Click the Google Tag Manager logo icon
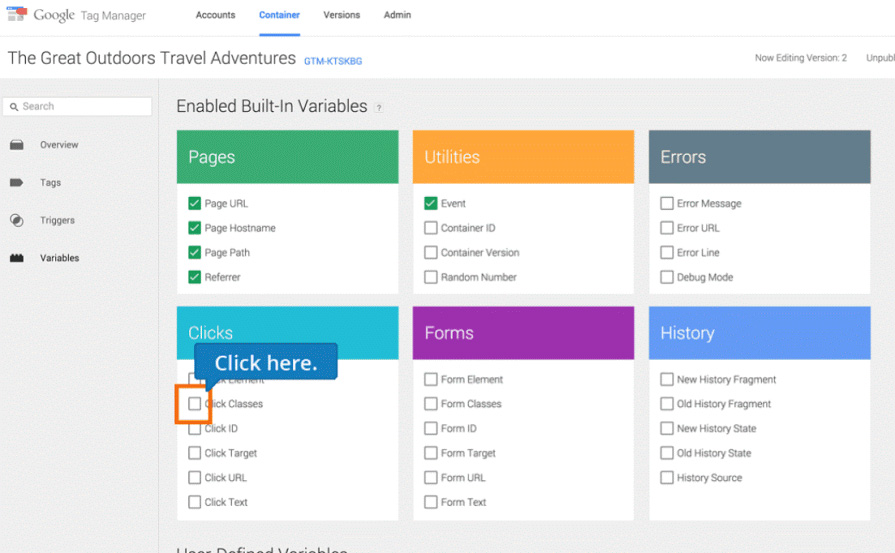 point(17,14)
